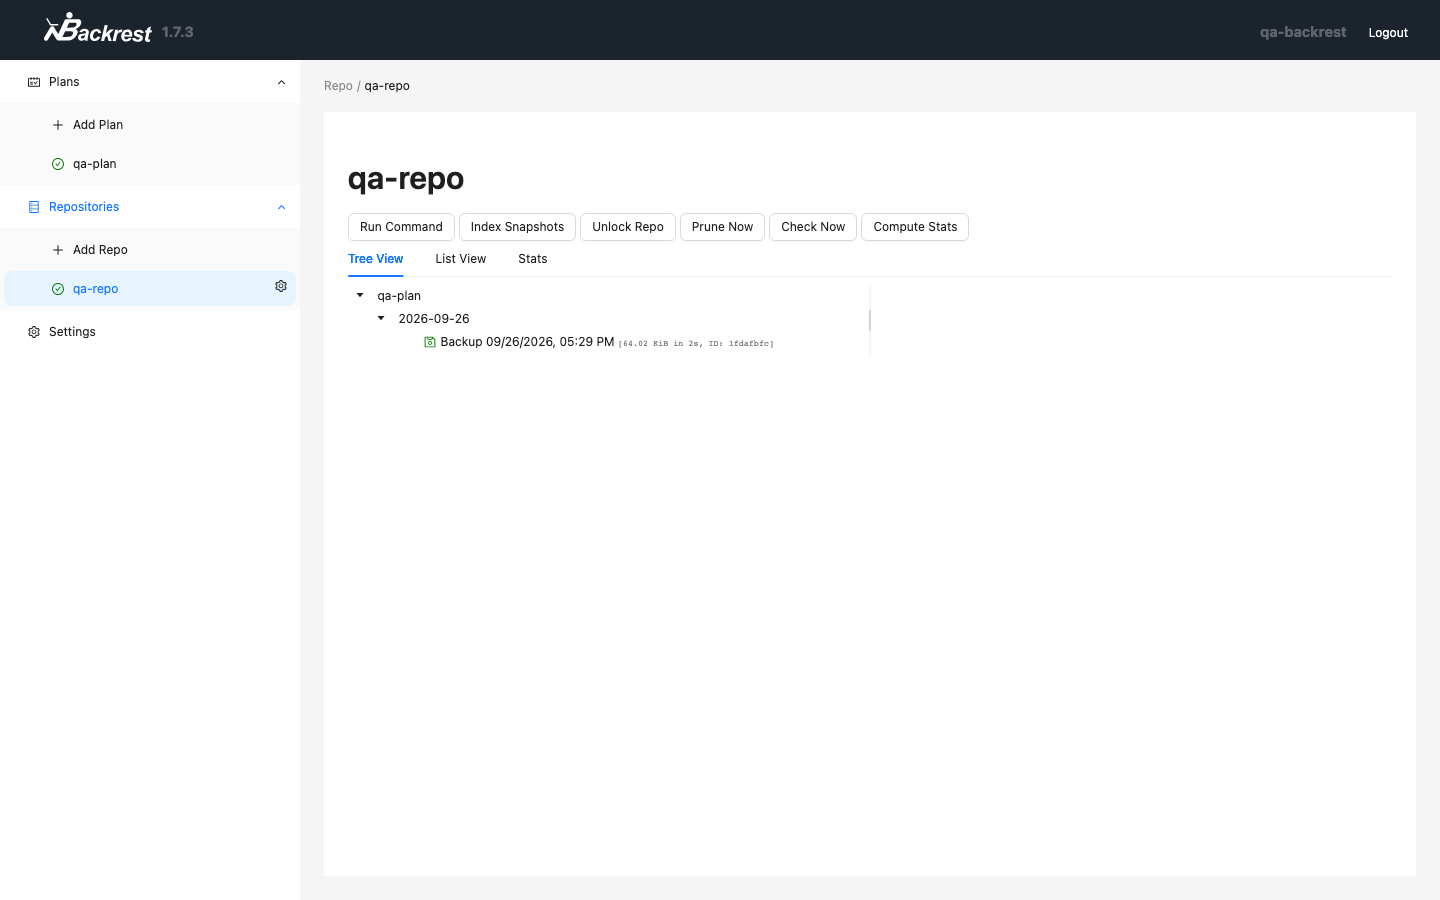Collapse the Plans sidebar section
The height and width of the screenshot is (900, 1440).
[281, 82]
